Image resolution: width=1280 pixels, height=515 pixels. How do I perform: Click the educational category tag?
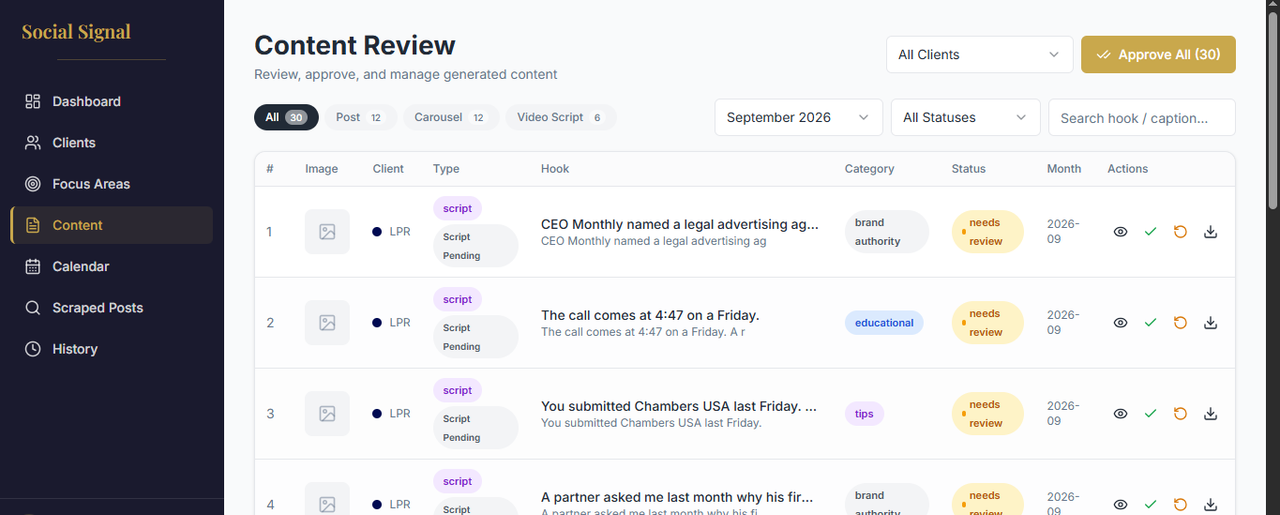coord(884,323)
